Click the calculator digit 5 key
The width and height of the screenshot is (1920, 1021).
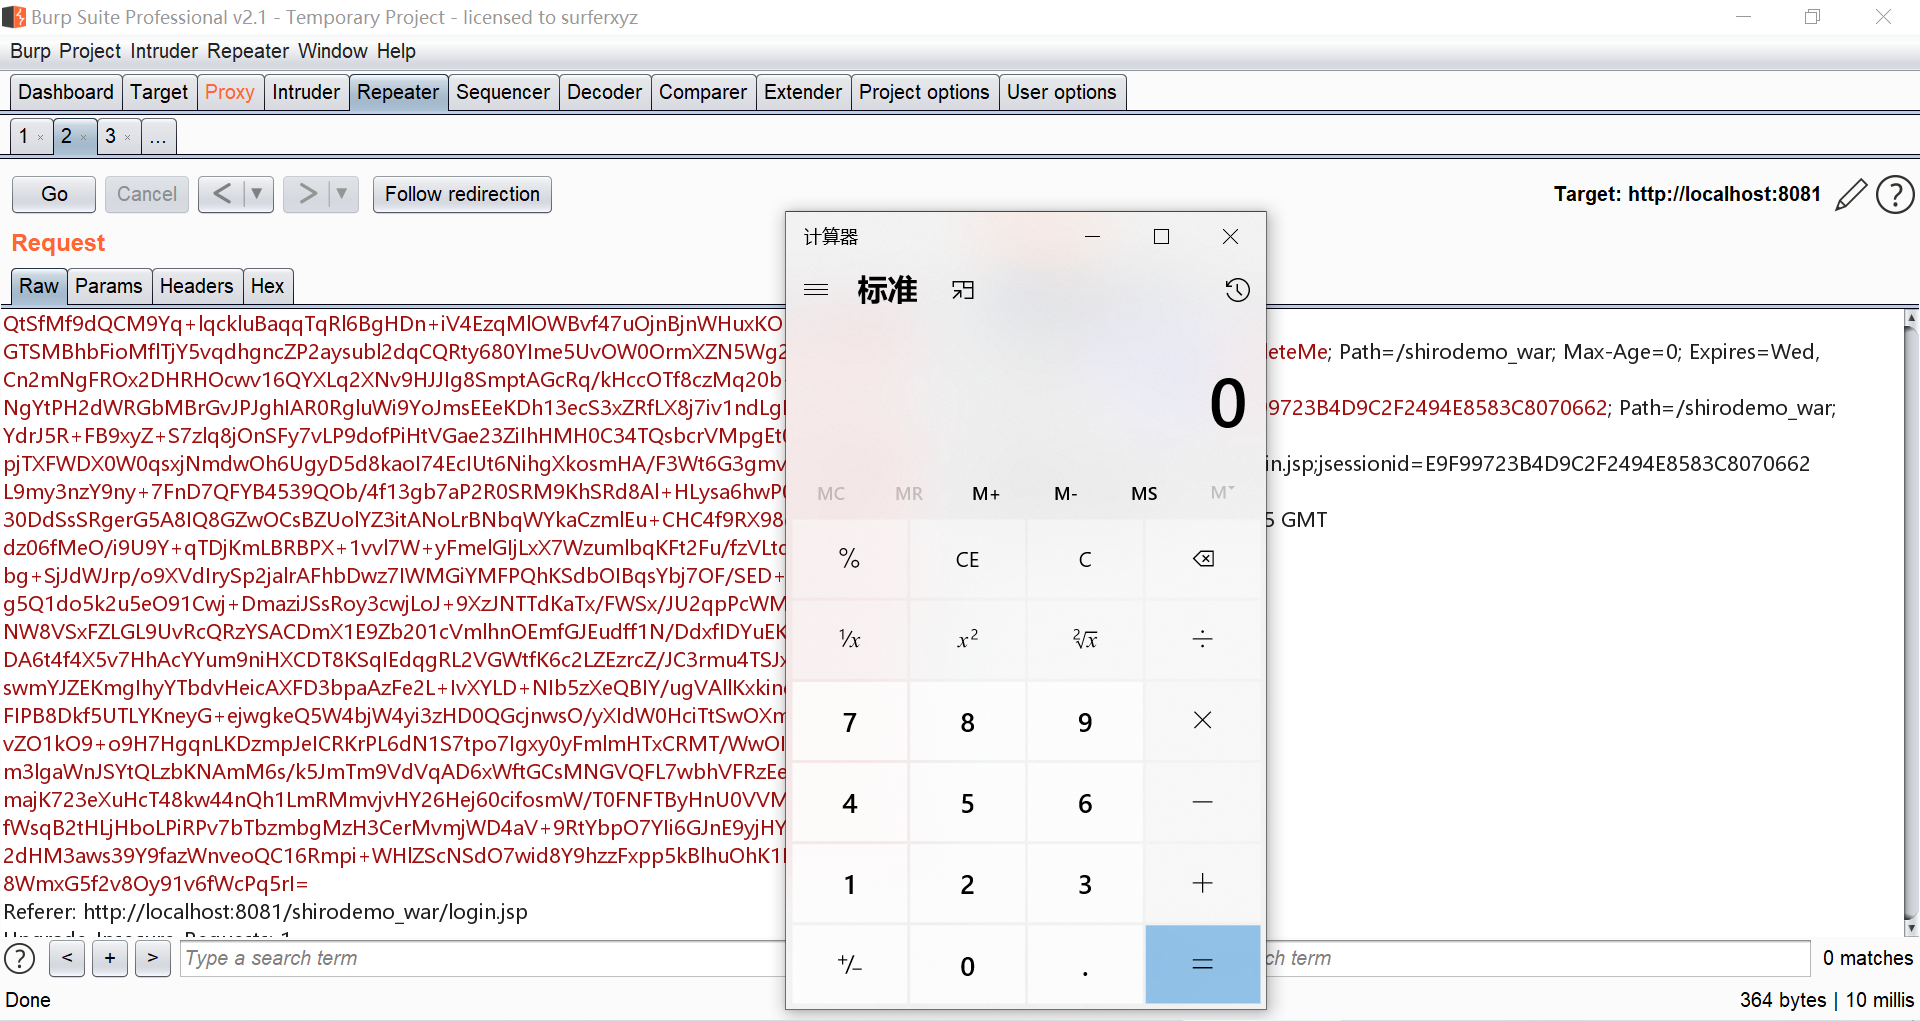click(967, 802)
